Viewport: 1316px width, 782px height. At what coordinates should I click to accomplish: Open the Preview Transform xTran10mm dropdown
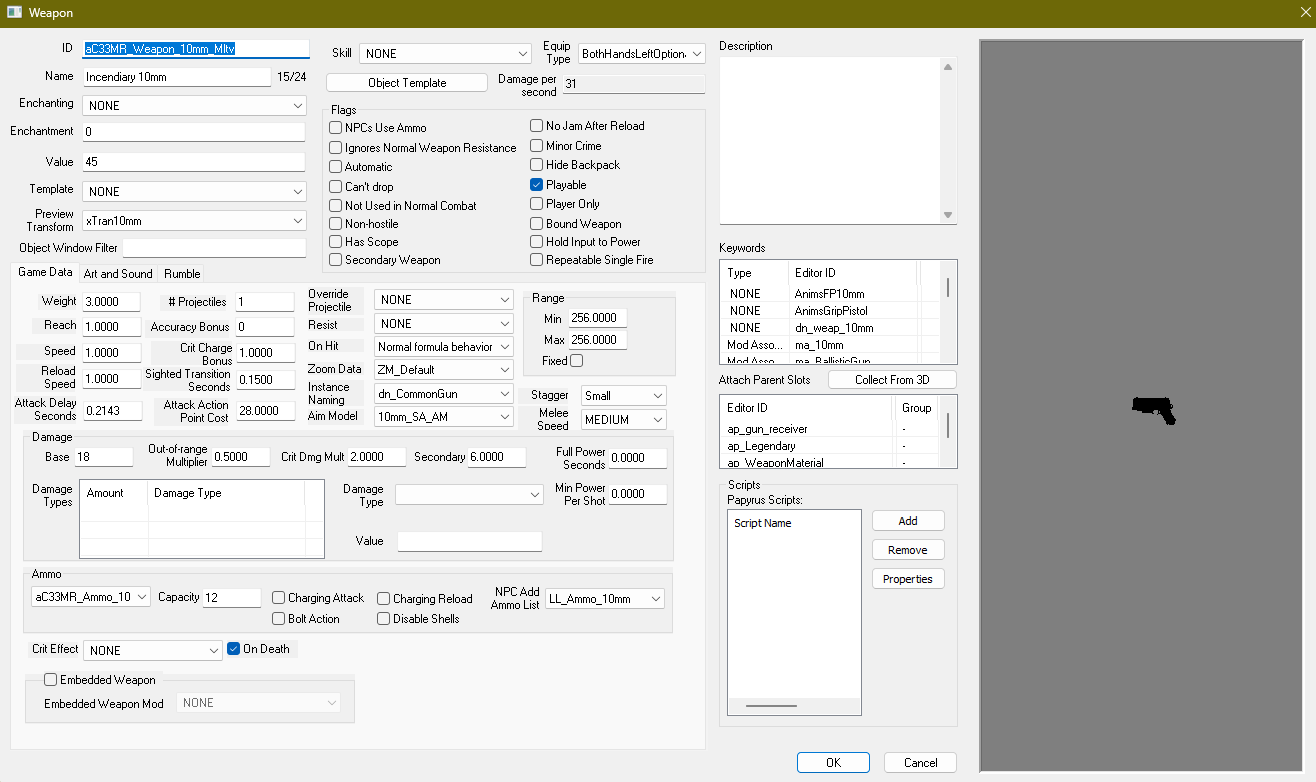(195, 220)
